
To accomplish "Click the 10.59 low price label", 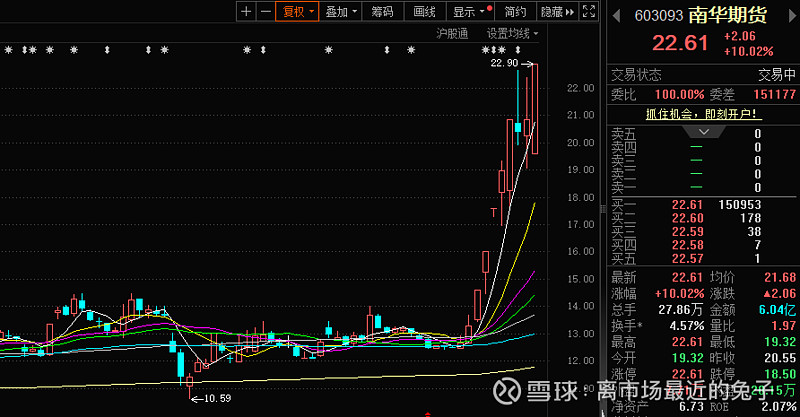I will tap(217, 399).
